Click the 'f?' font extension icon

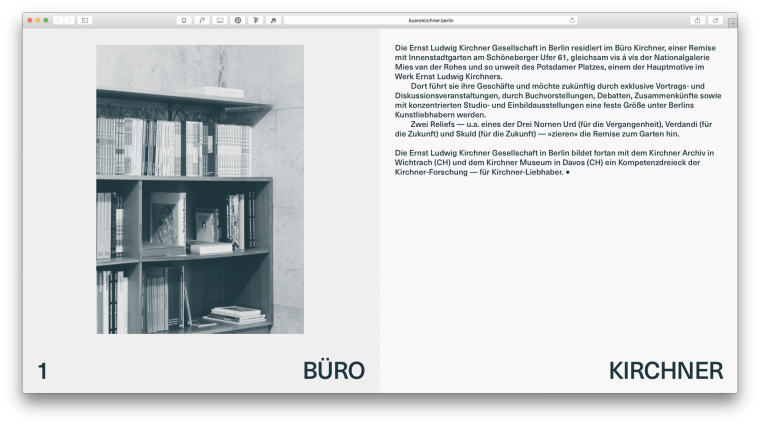[x=202, y=20]
